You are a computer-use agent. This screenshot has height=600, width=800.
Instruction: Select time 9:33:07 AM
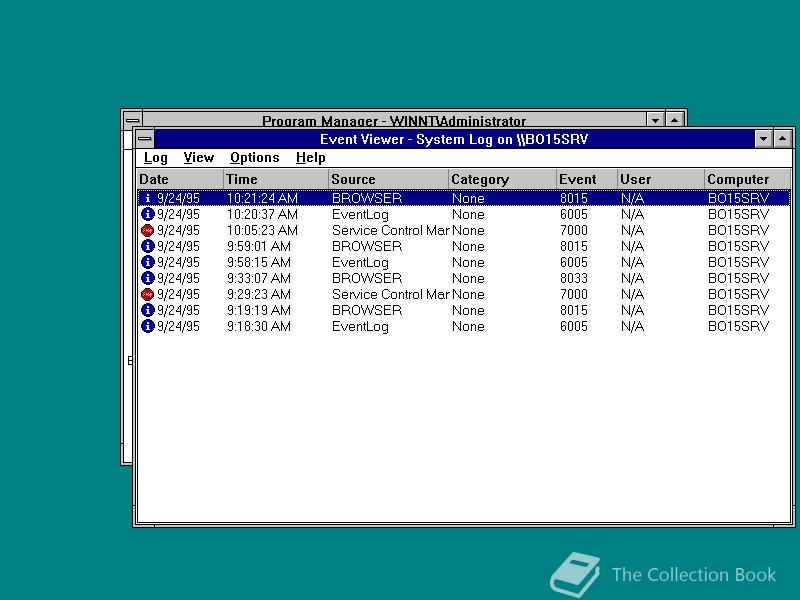click(259, 278)
